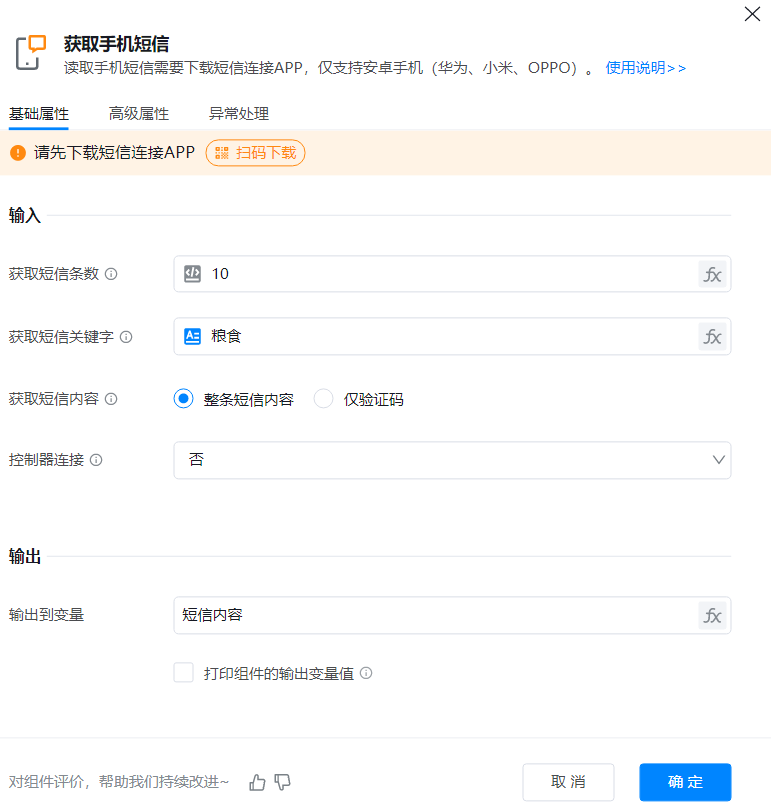771x807 pixels.
Task: Click the 扫码下载 button
Action: 256,153
